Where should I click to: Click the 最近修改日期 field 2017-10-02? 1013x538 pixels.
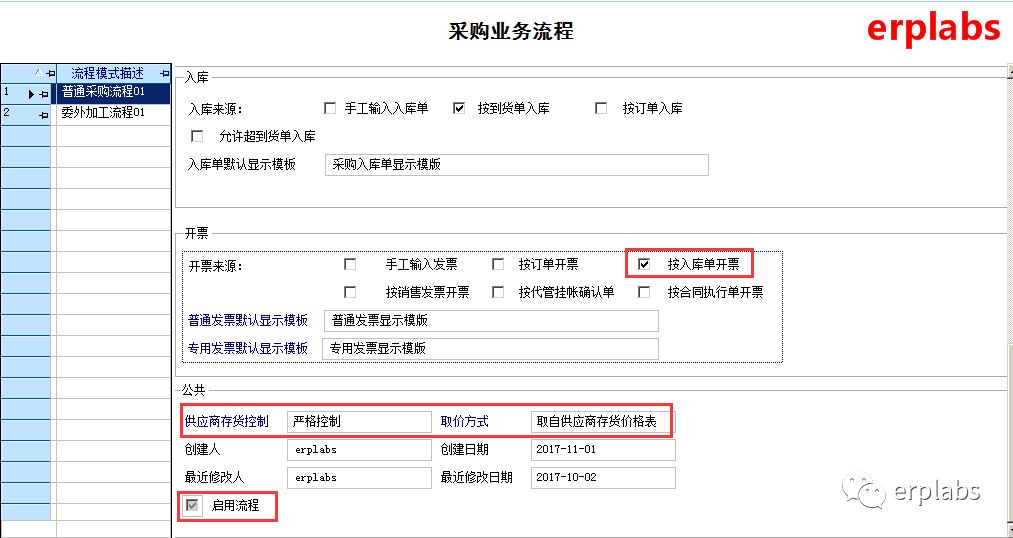point(603,478)
